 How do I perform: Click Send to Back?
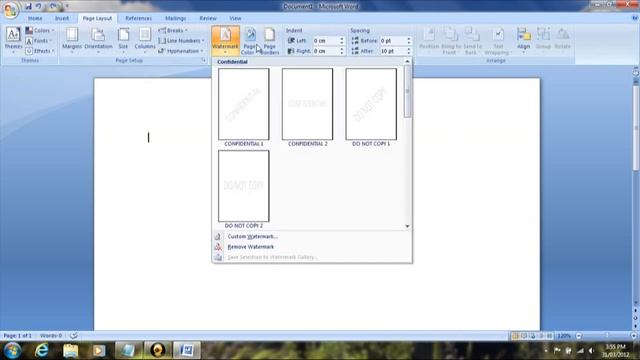[x=471, y=40]
